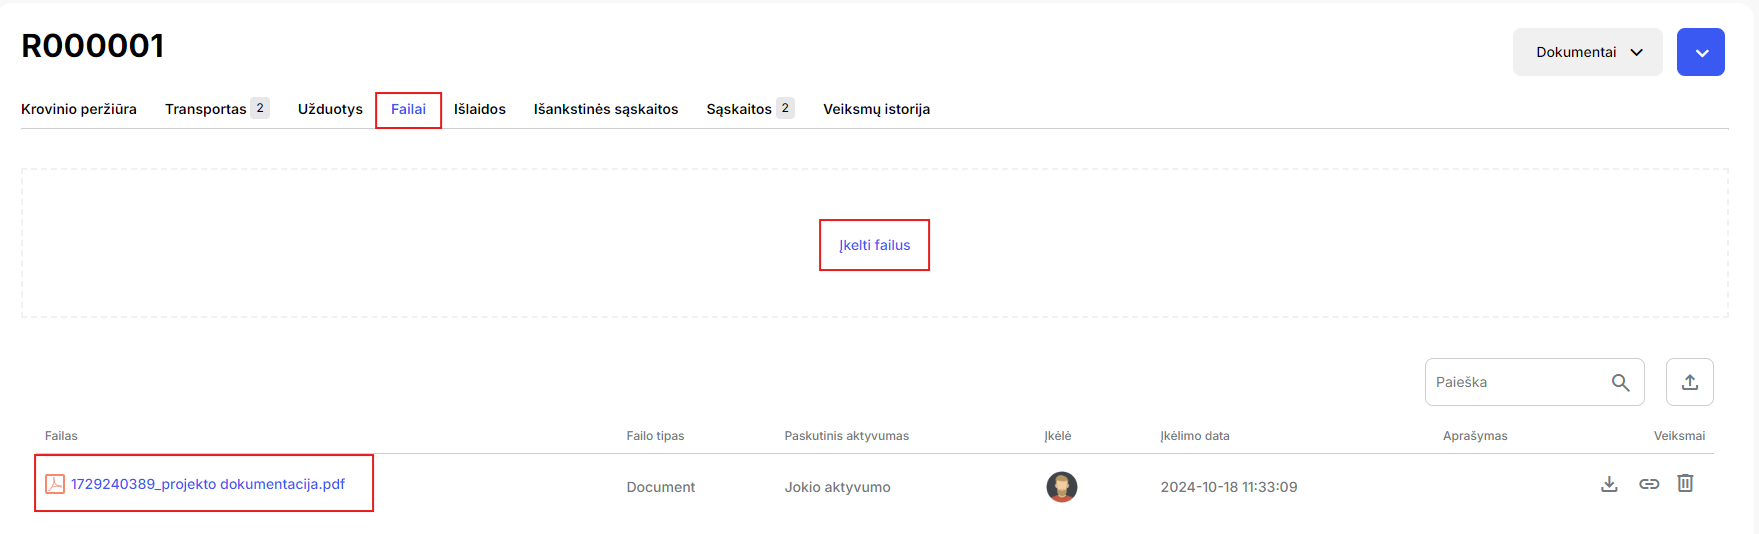The height and width of the screenshot is (534, 1759).
Task: Click the R000001 page title
Action: 93,46
